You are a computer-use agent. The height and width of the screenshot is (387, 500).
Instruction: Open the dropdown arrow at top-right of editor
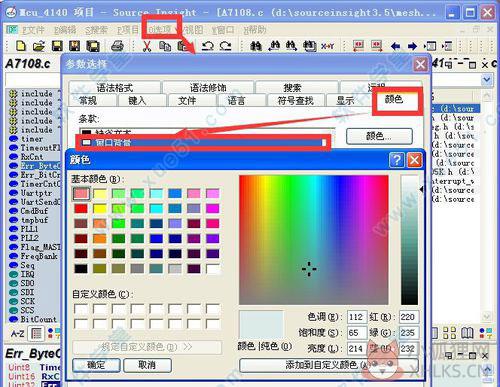(487, 80)
